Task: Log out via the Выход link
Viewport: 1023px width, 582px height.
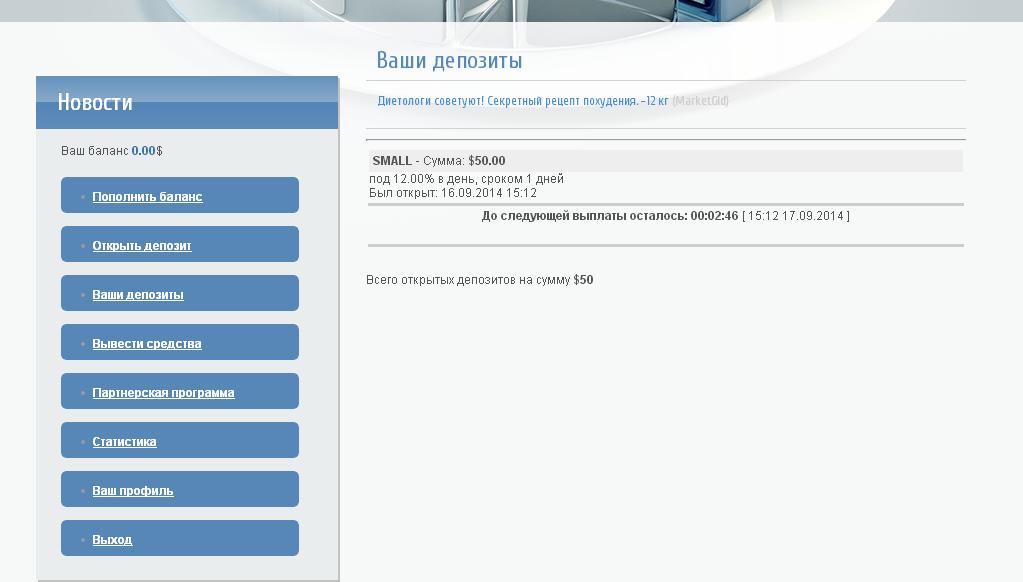Action: click(x=112, y=539)
